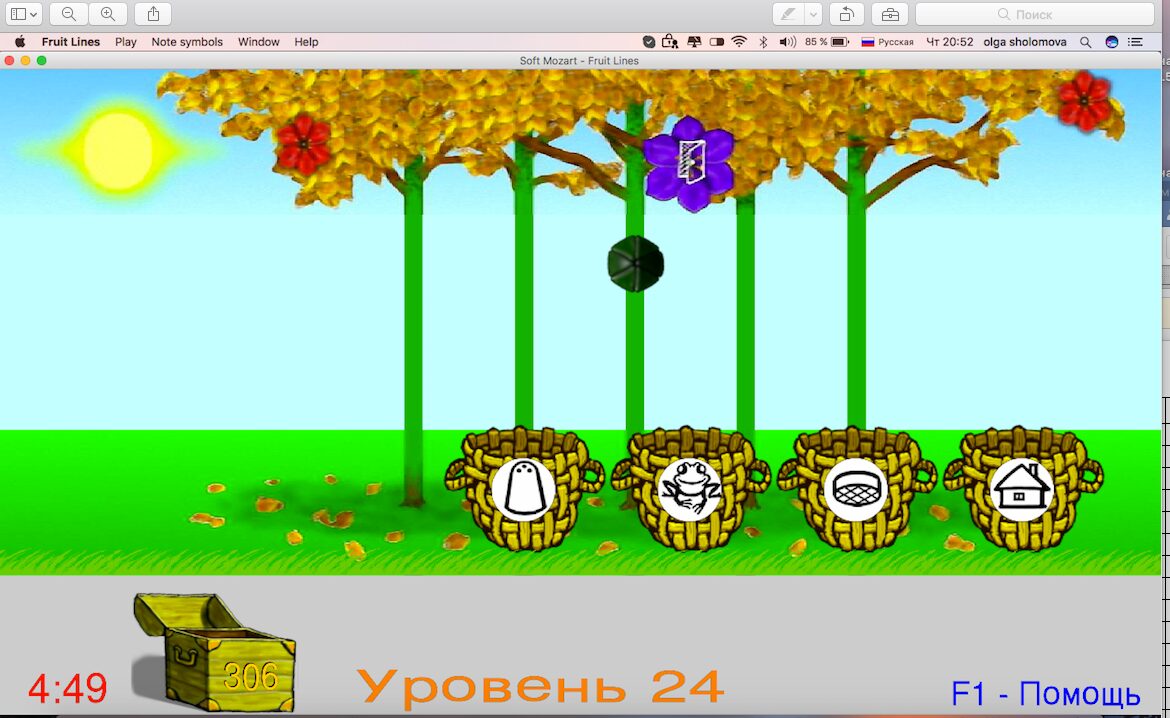The width and height of the screenshot is (1170, 718).
Task: Open the Help menu
Action: pyautogui.click(x=306, y=42)
